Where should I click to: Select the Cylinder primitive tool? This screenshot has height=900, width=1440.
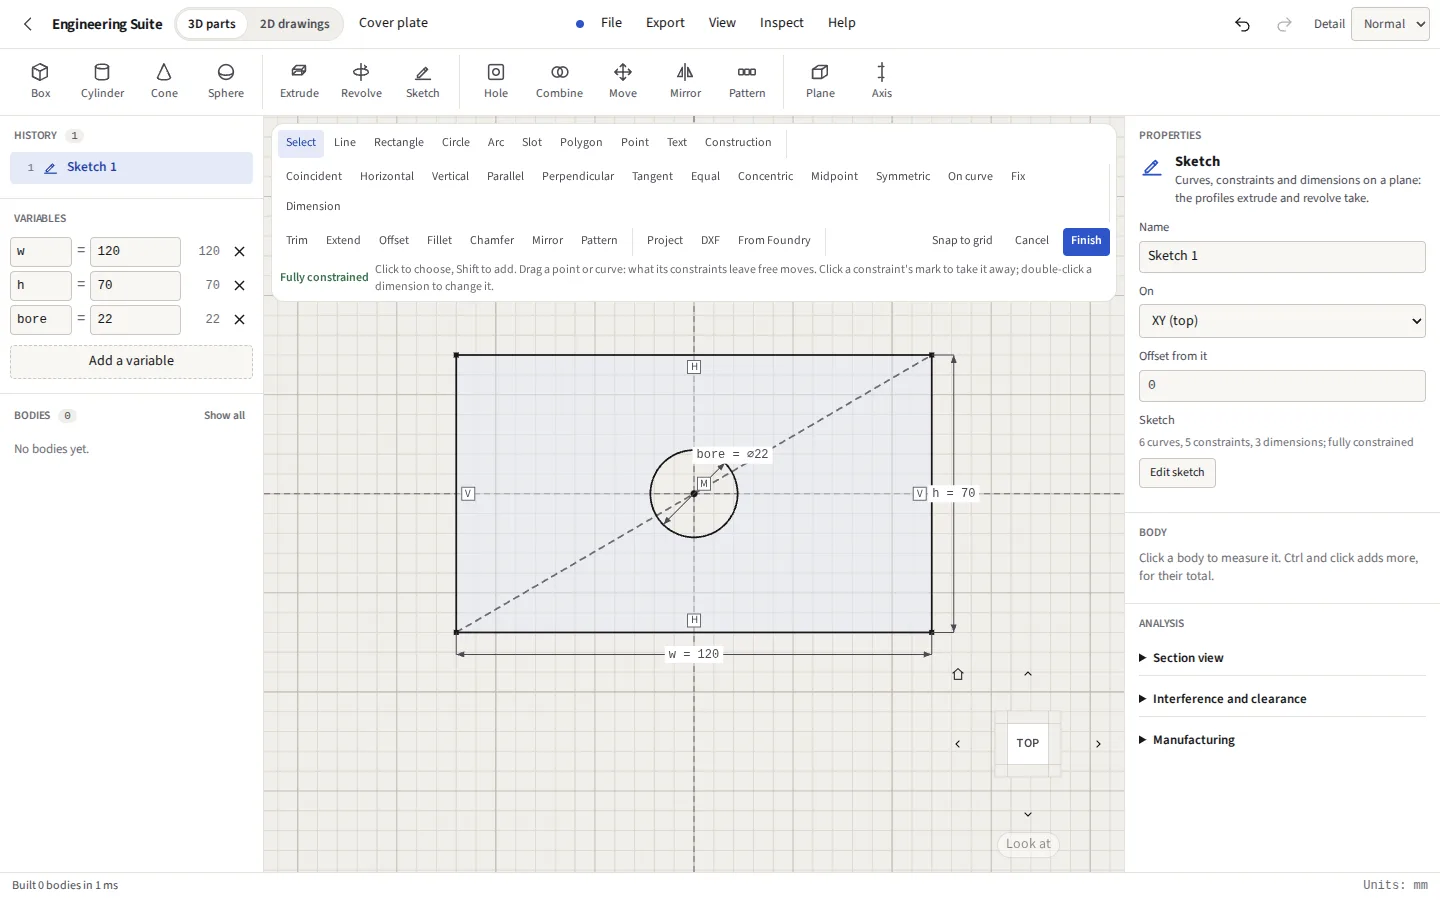pos(102,81)
